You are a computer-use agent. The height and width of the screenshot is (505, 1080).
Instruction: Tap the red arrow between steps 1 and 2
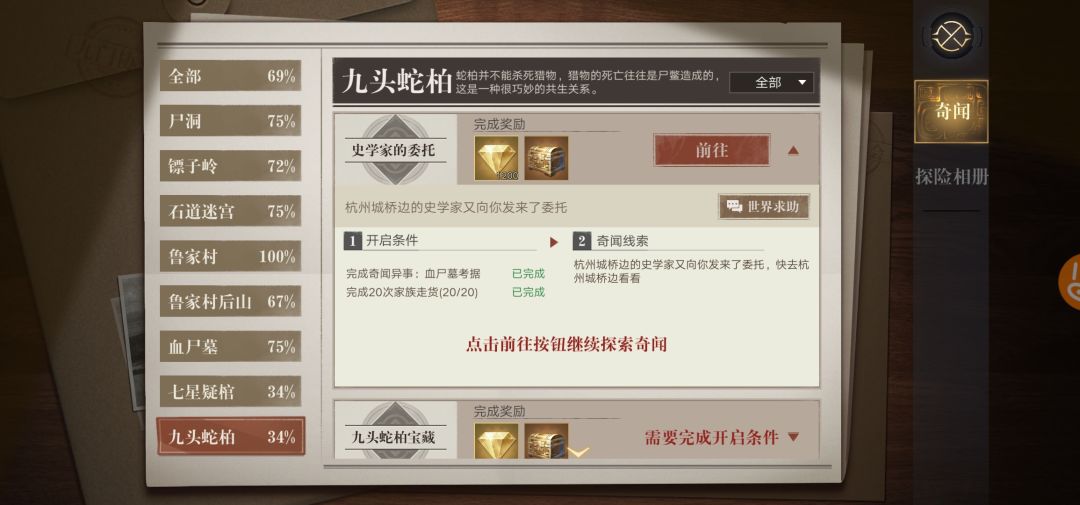point(554,243)
